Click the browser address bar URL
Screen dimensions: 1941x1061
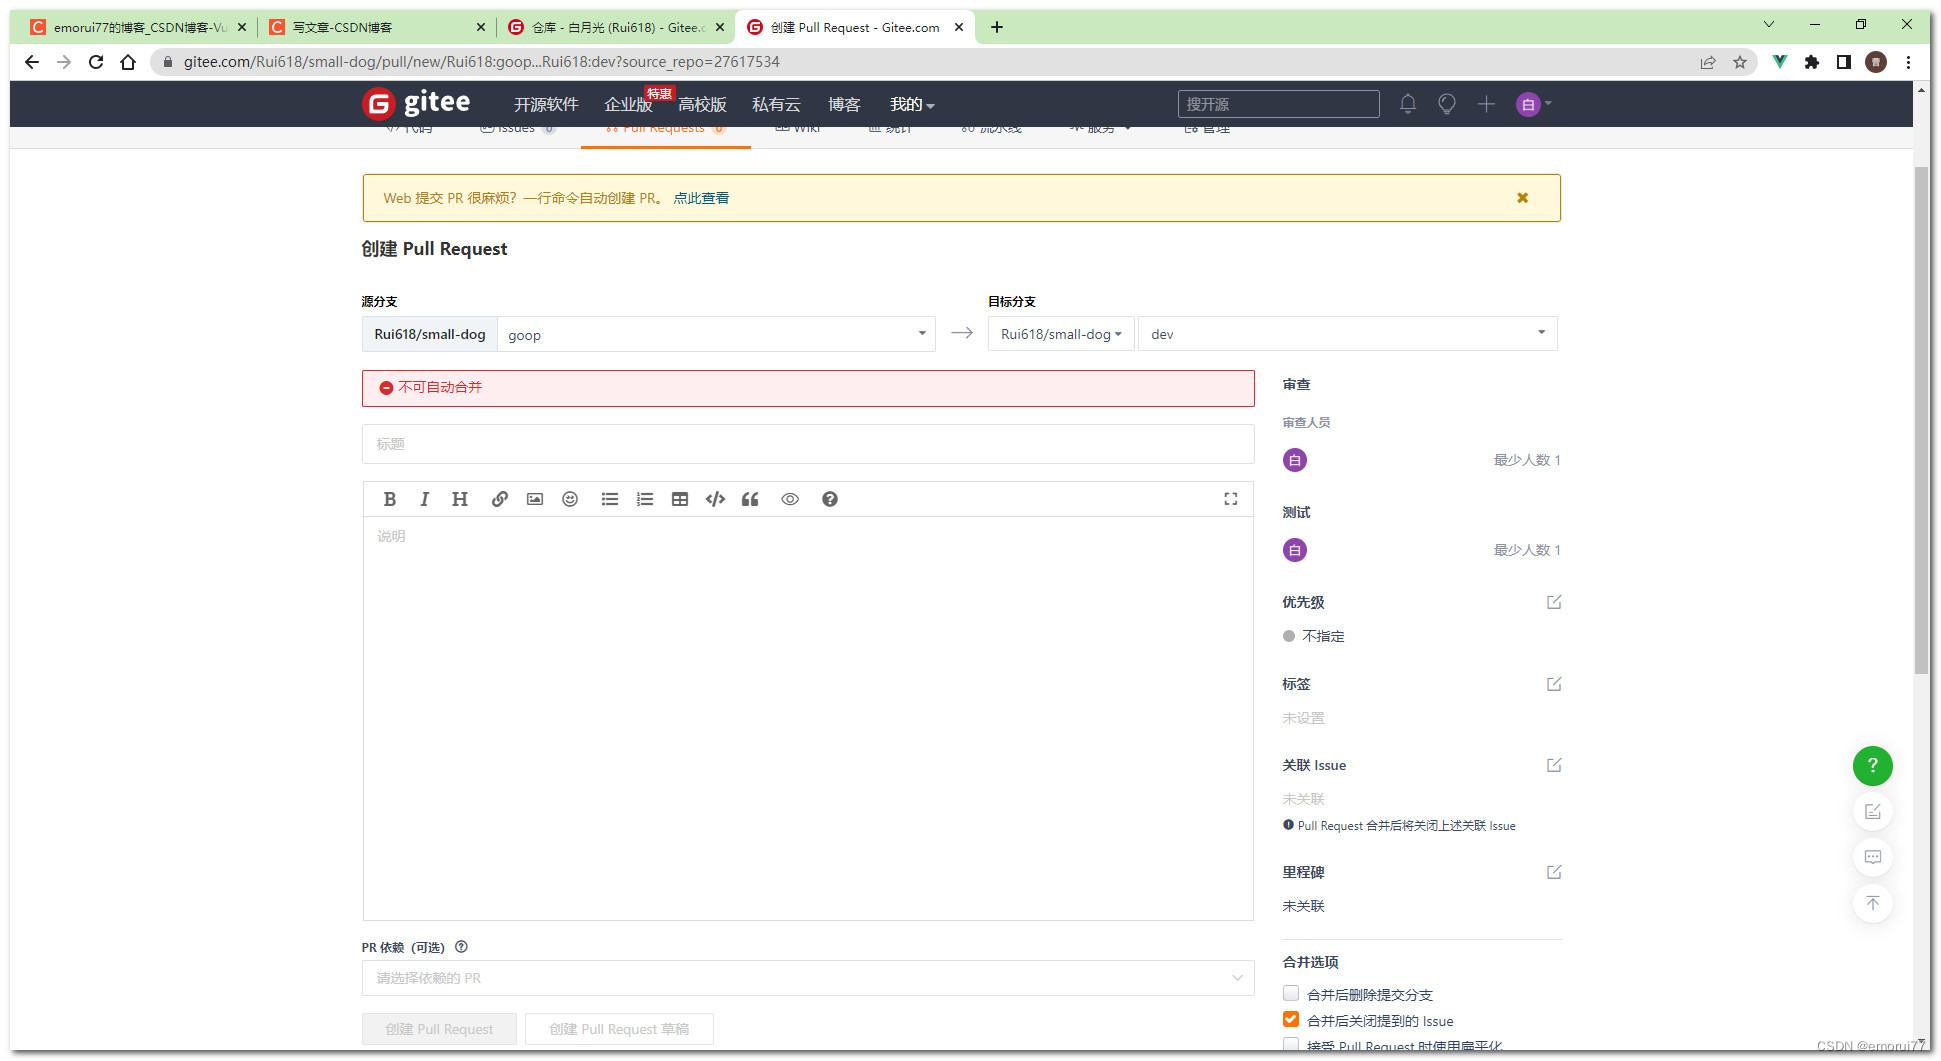pyautogui.click(x=481, y=62)
